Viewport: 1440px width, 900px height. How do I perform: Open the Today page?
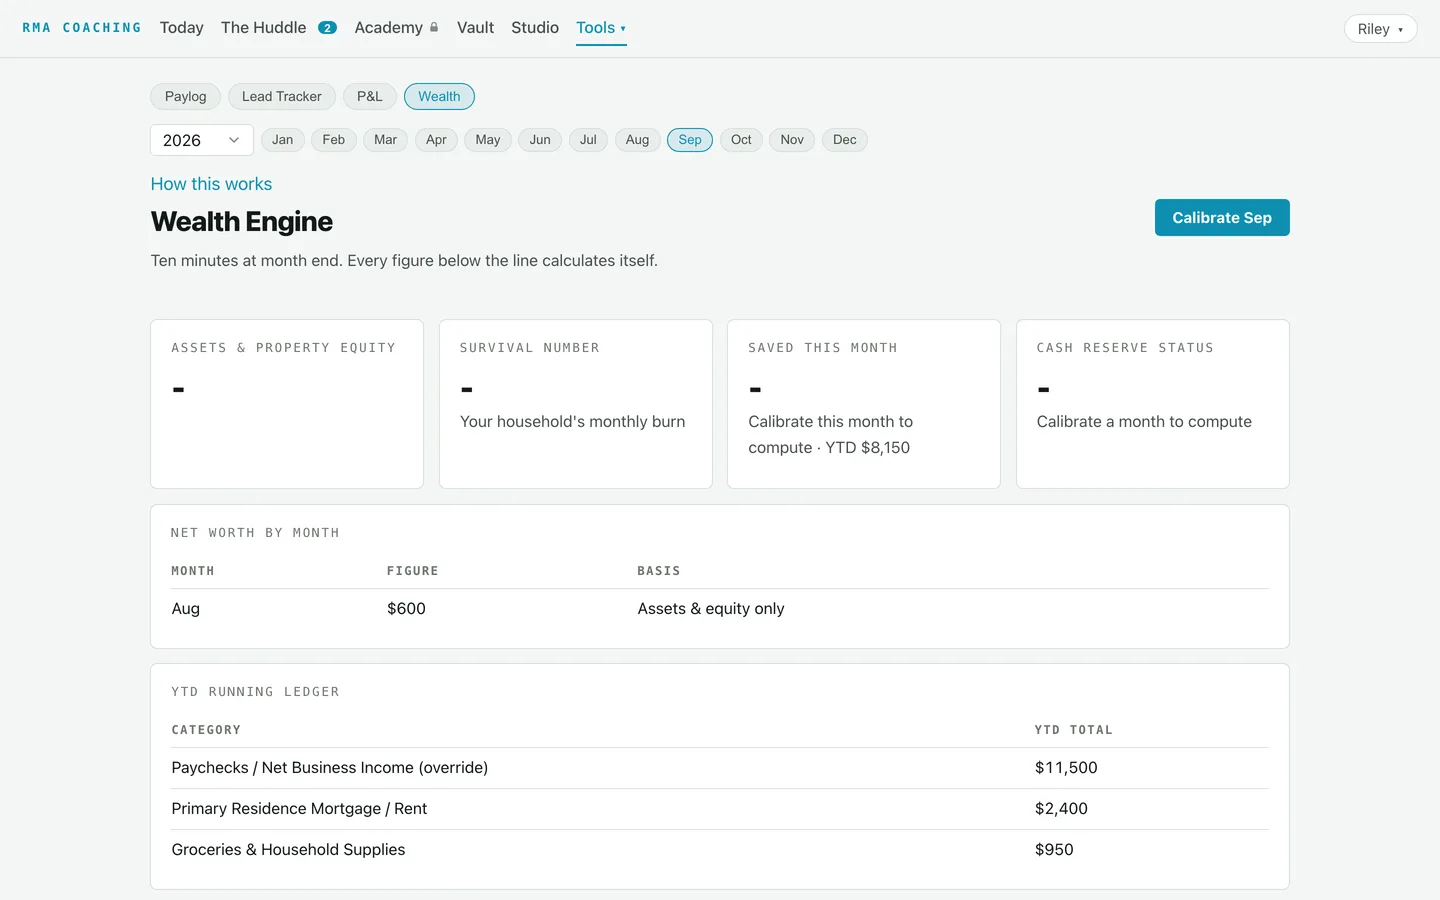coord(181,28)
